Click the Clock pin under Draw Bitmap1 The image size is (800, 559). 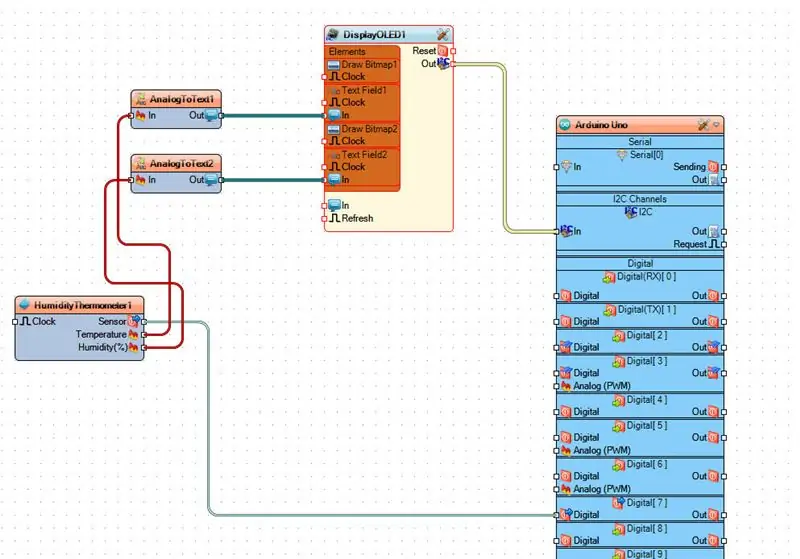pyautogui.click(x=324, y=77)
